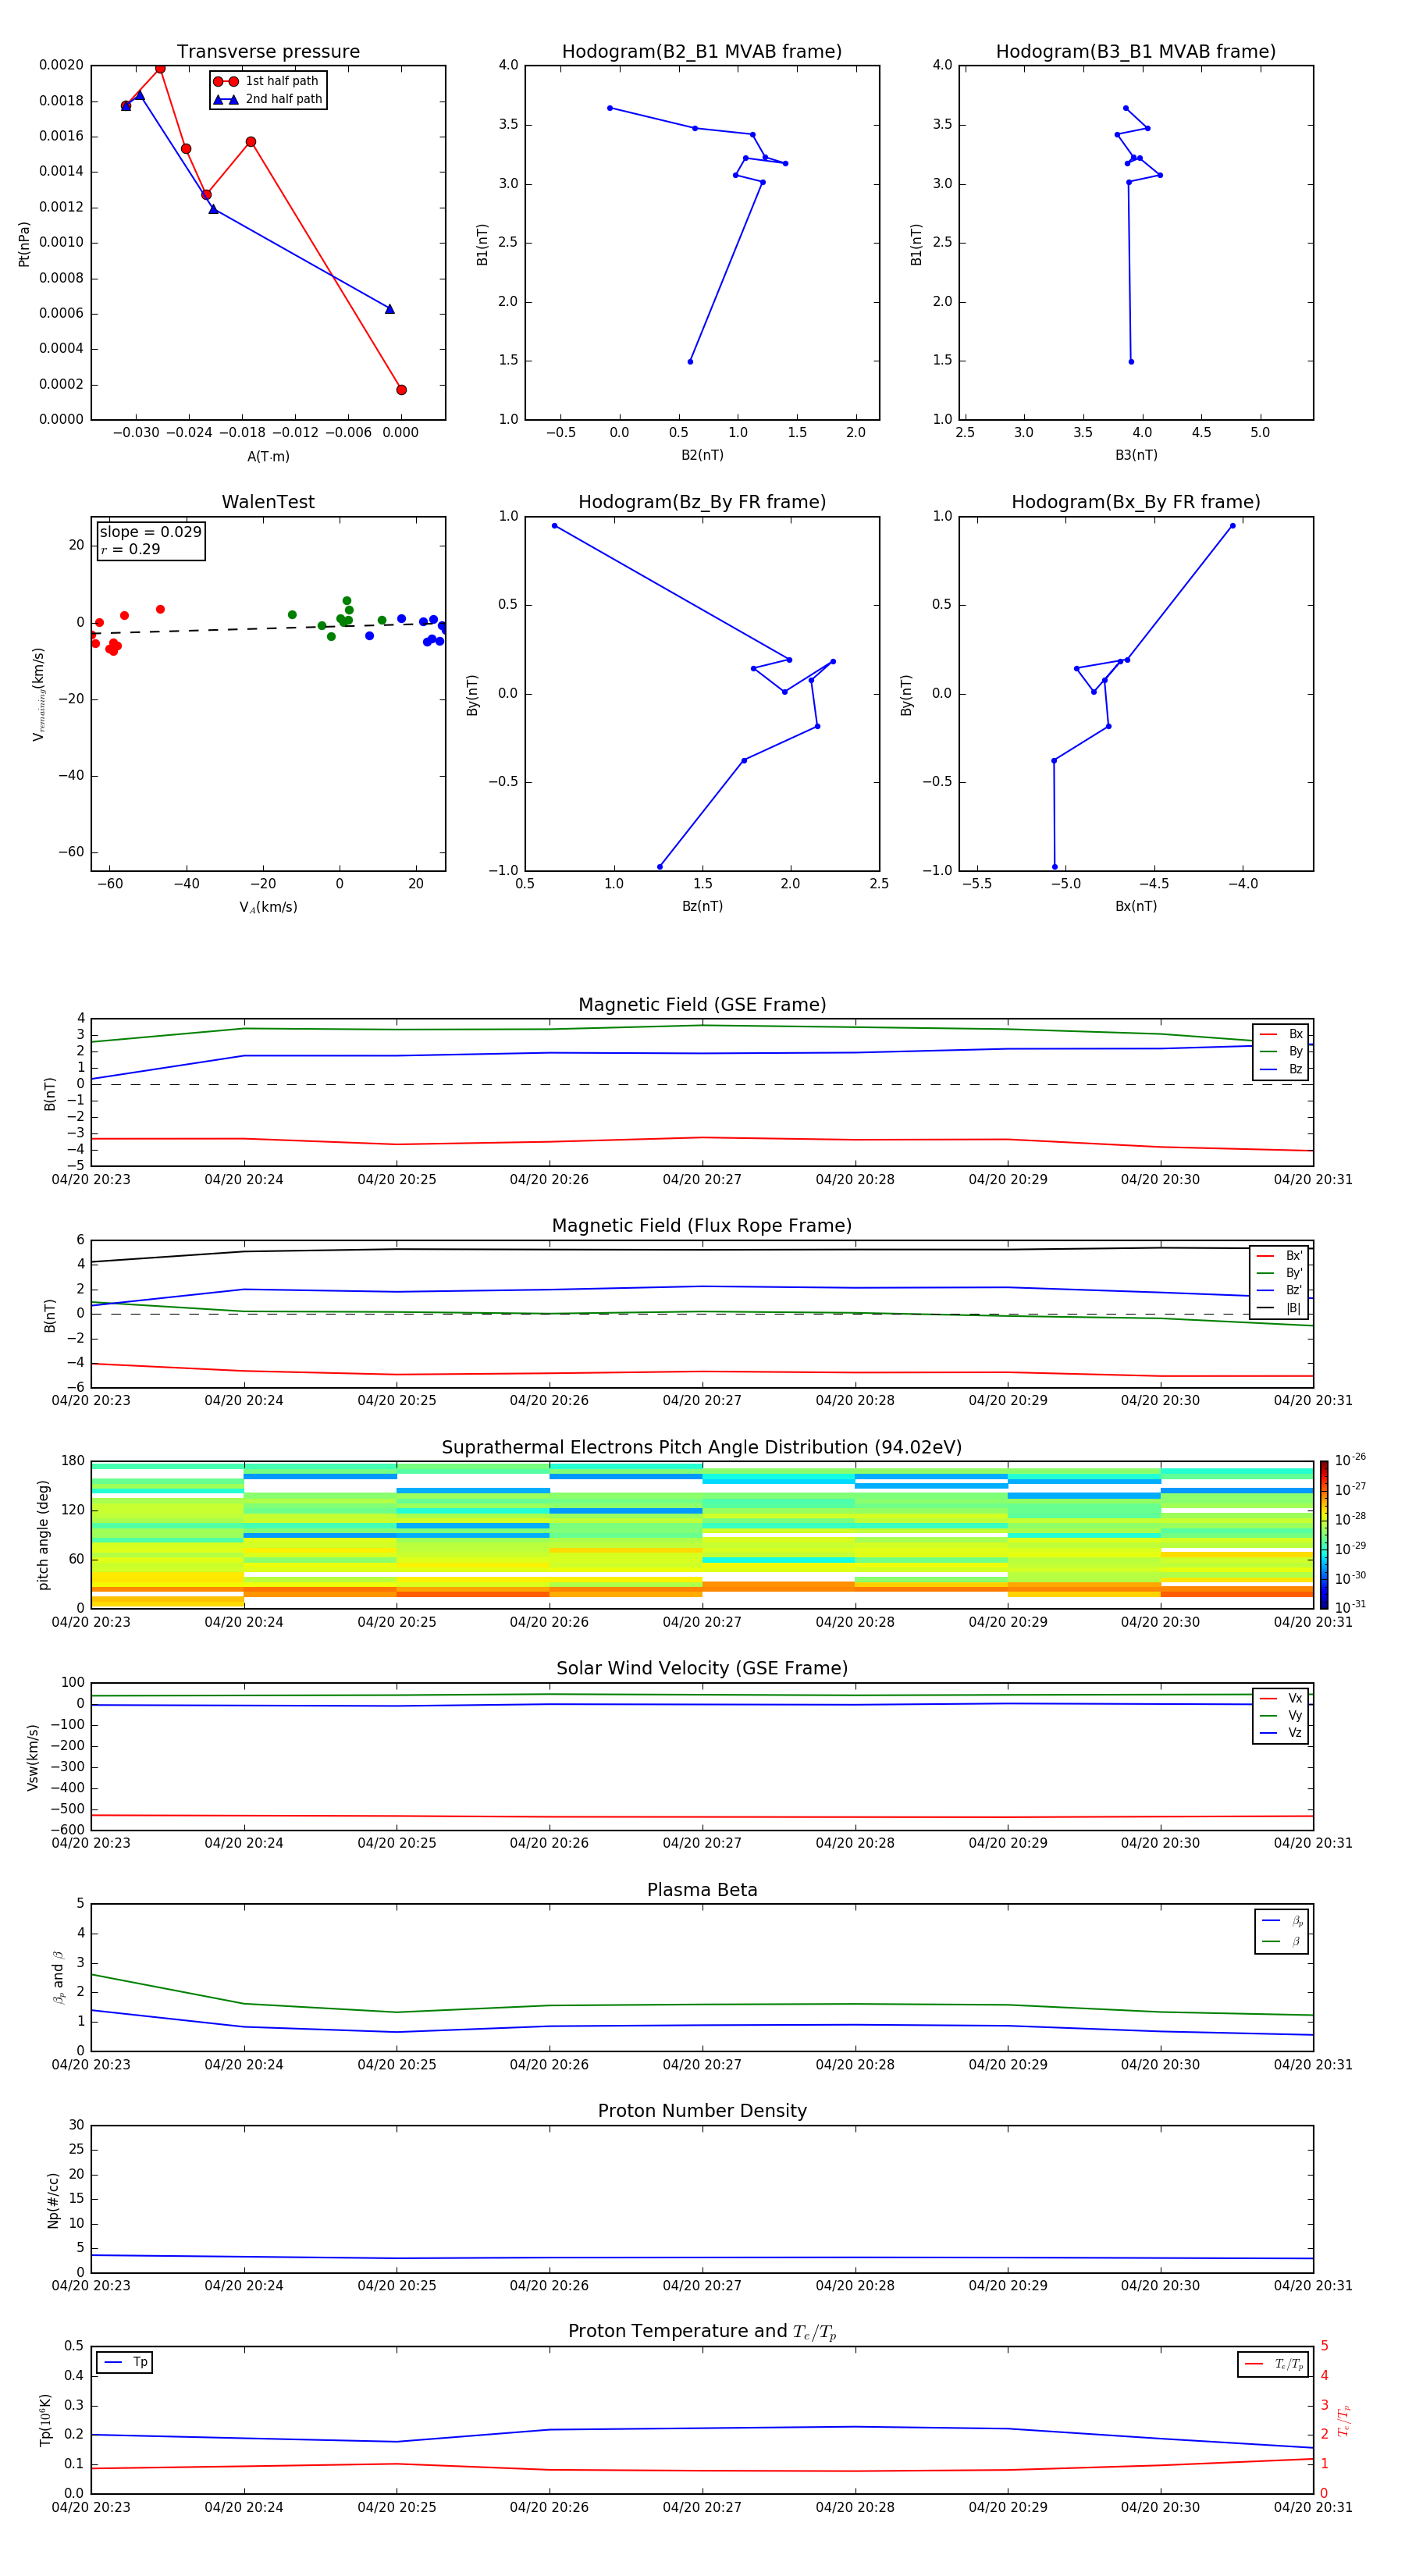Click the 'Vz' legend entry in velocity plot
1405x2576 pixels.
1281,1733
